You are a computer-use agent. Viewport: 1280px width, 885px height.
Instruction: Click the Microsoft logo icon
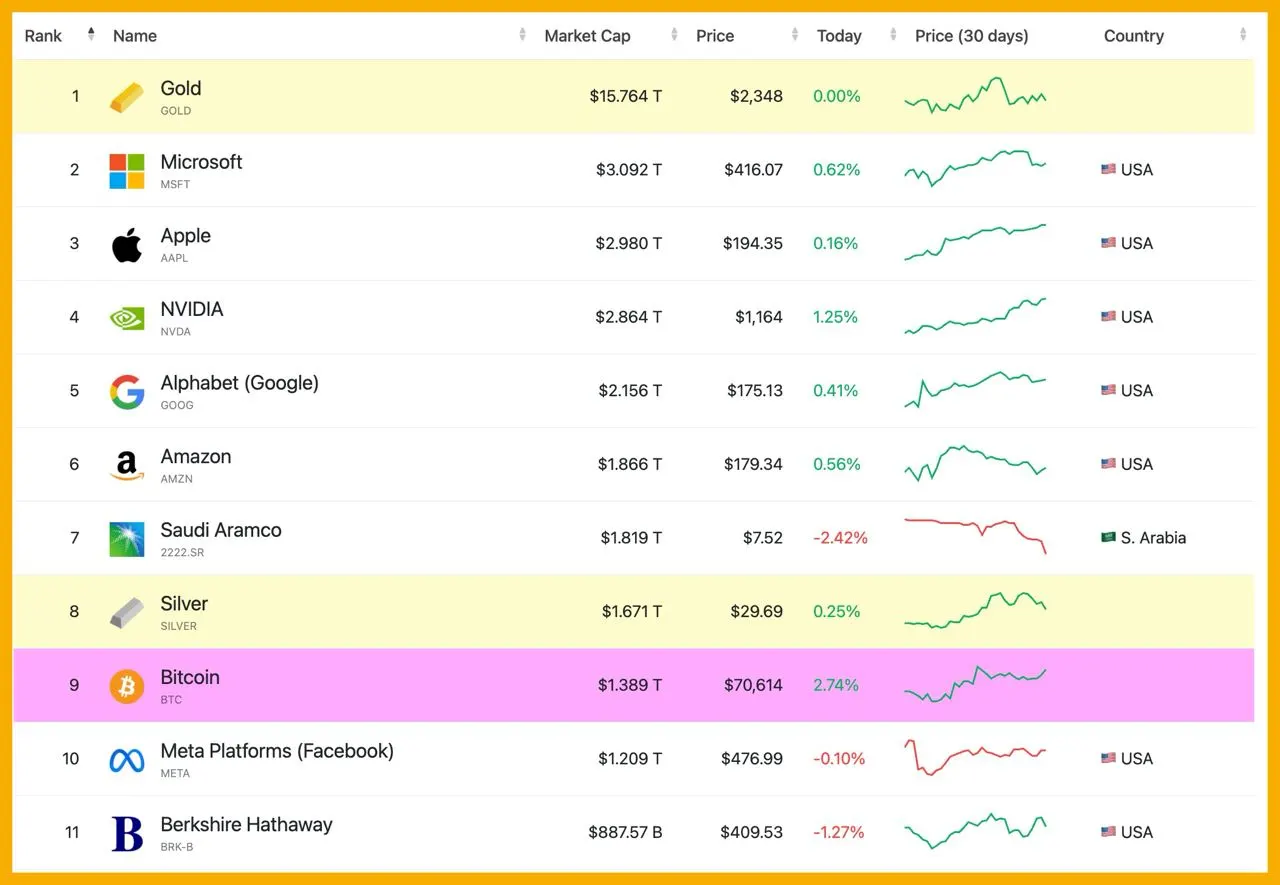click(x=127, y=171)
